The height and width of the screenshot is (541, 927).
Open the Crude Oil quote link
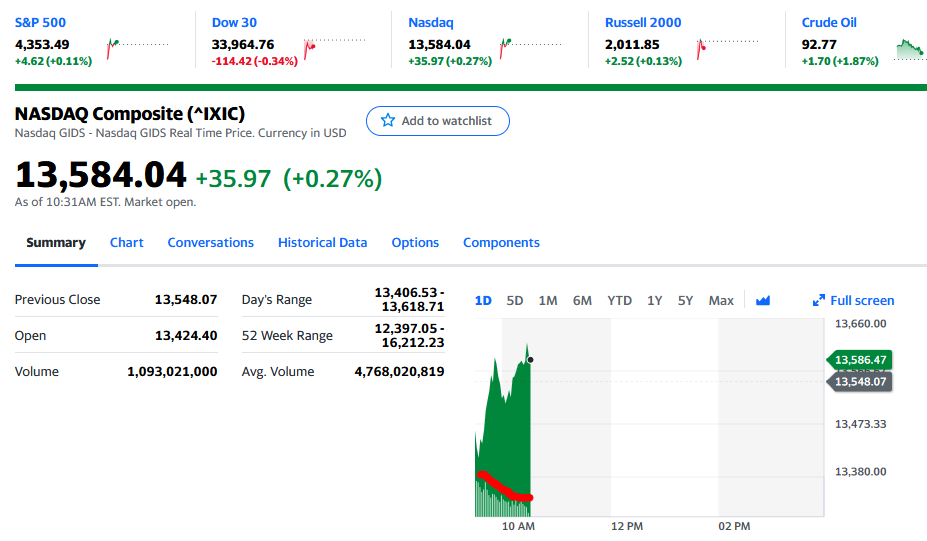point(829,22)
